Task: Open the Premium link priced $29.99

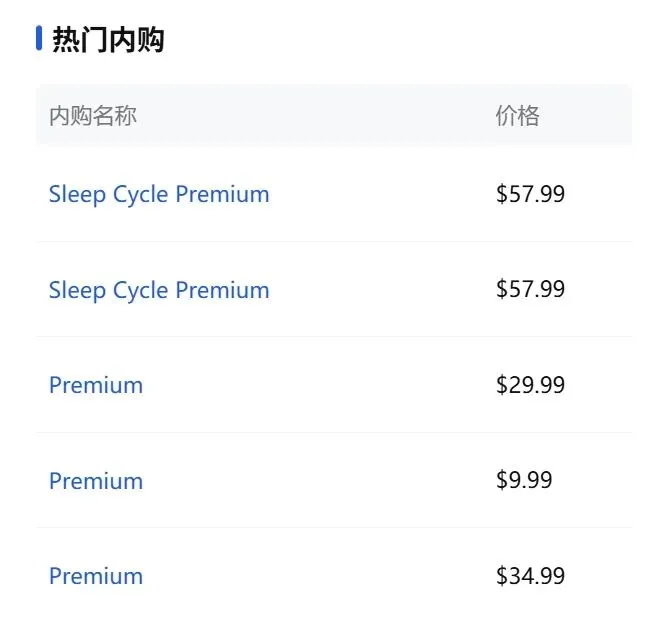Action: tap(96, 385)
